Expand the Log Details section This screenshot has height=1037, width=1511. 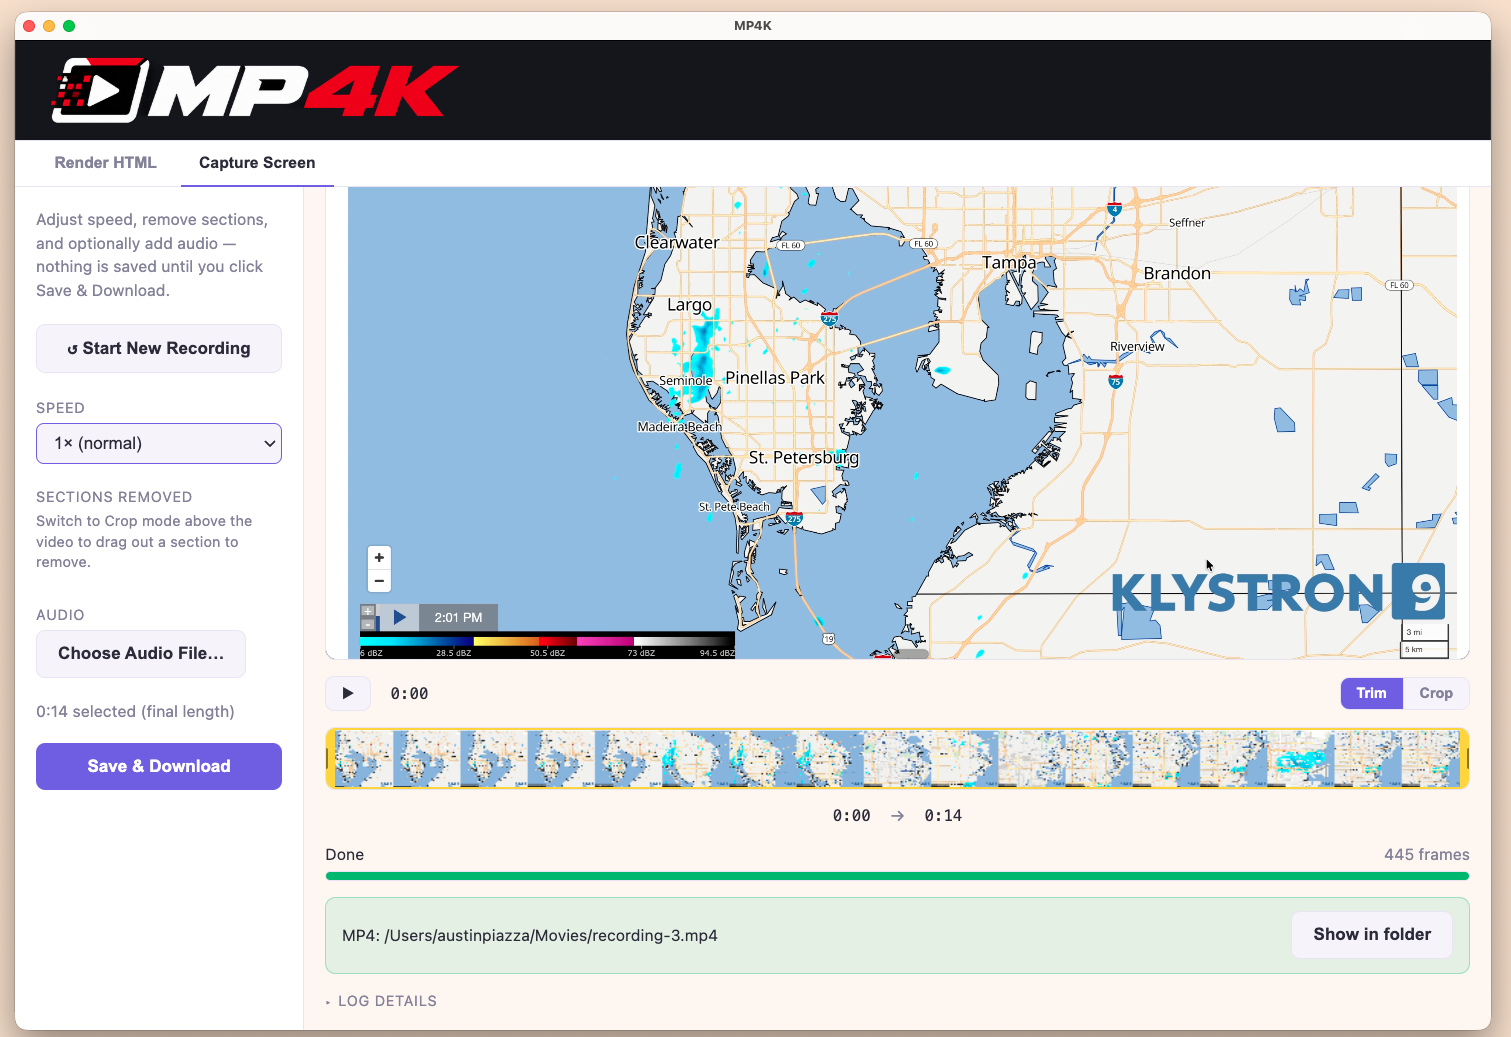(x=381, y=1001)
